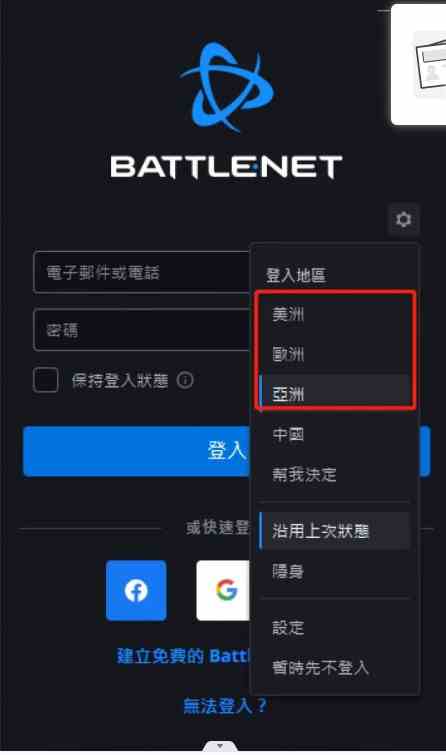Tick the 保持登入狀態 checkbox

tap(46, 380)
